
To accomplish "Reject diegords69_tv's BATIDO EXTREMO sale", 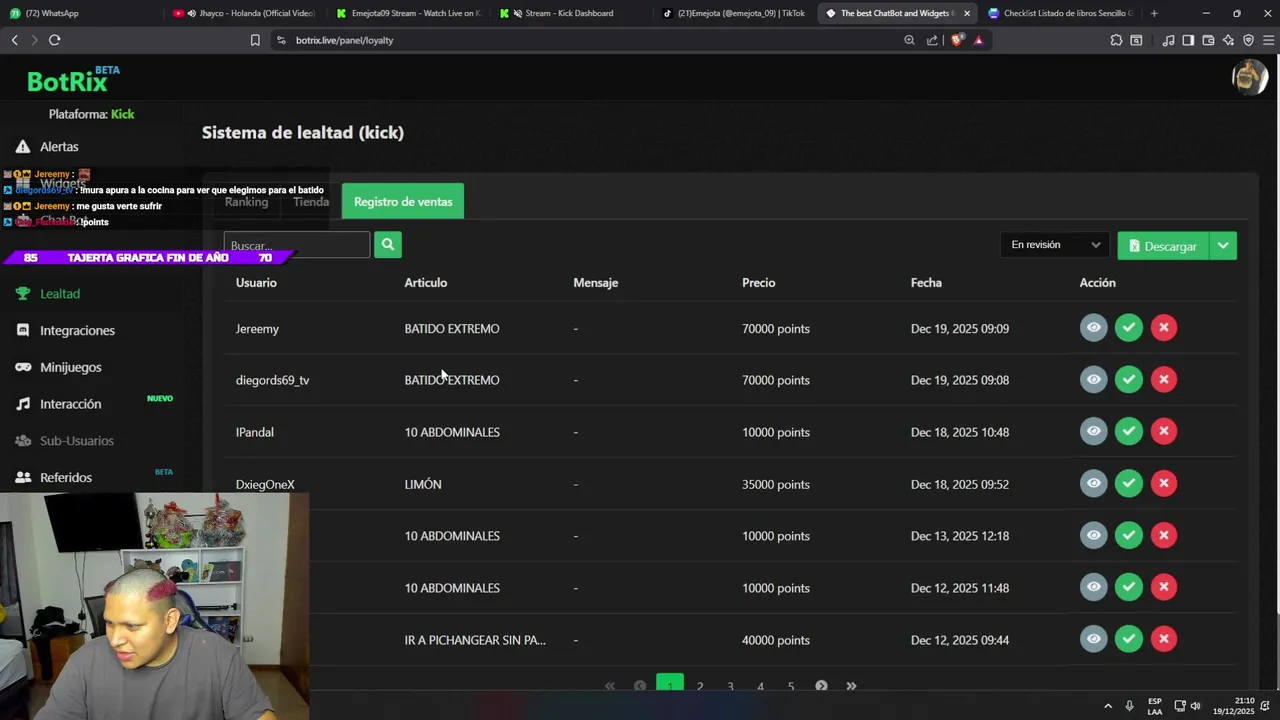I will point(1164,380).
